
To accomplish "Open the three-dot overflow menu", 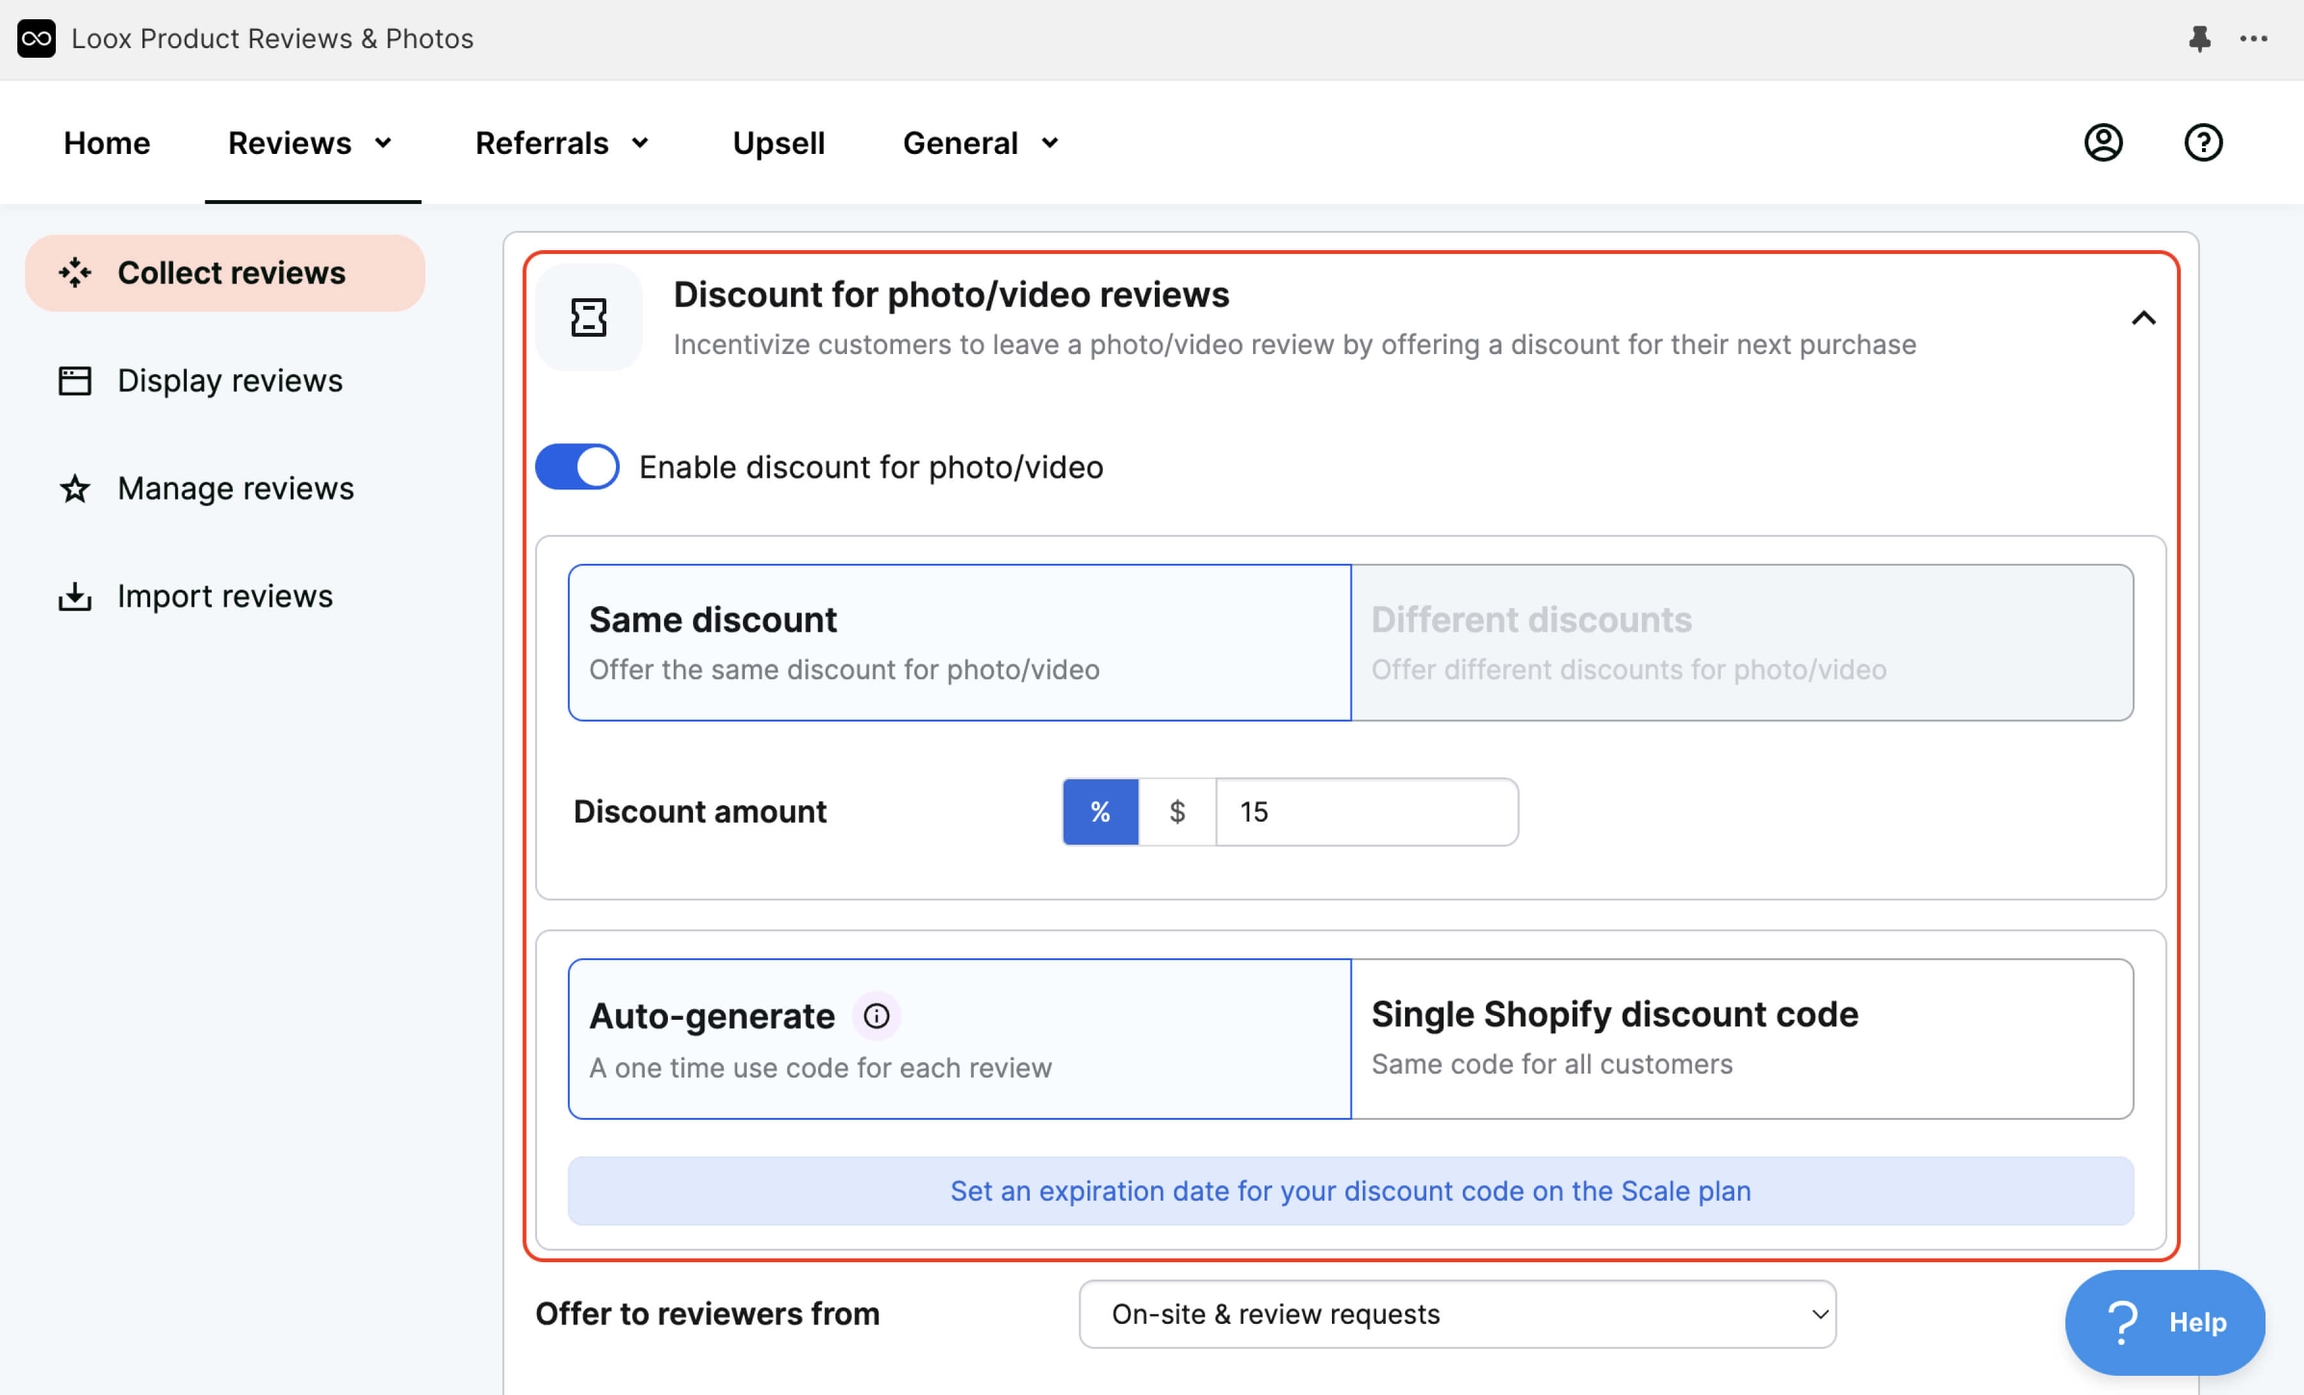I will 2255,38.
